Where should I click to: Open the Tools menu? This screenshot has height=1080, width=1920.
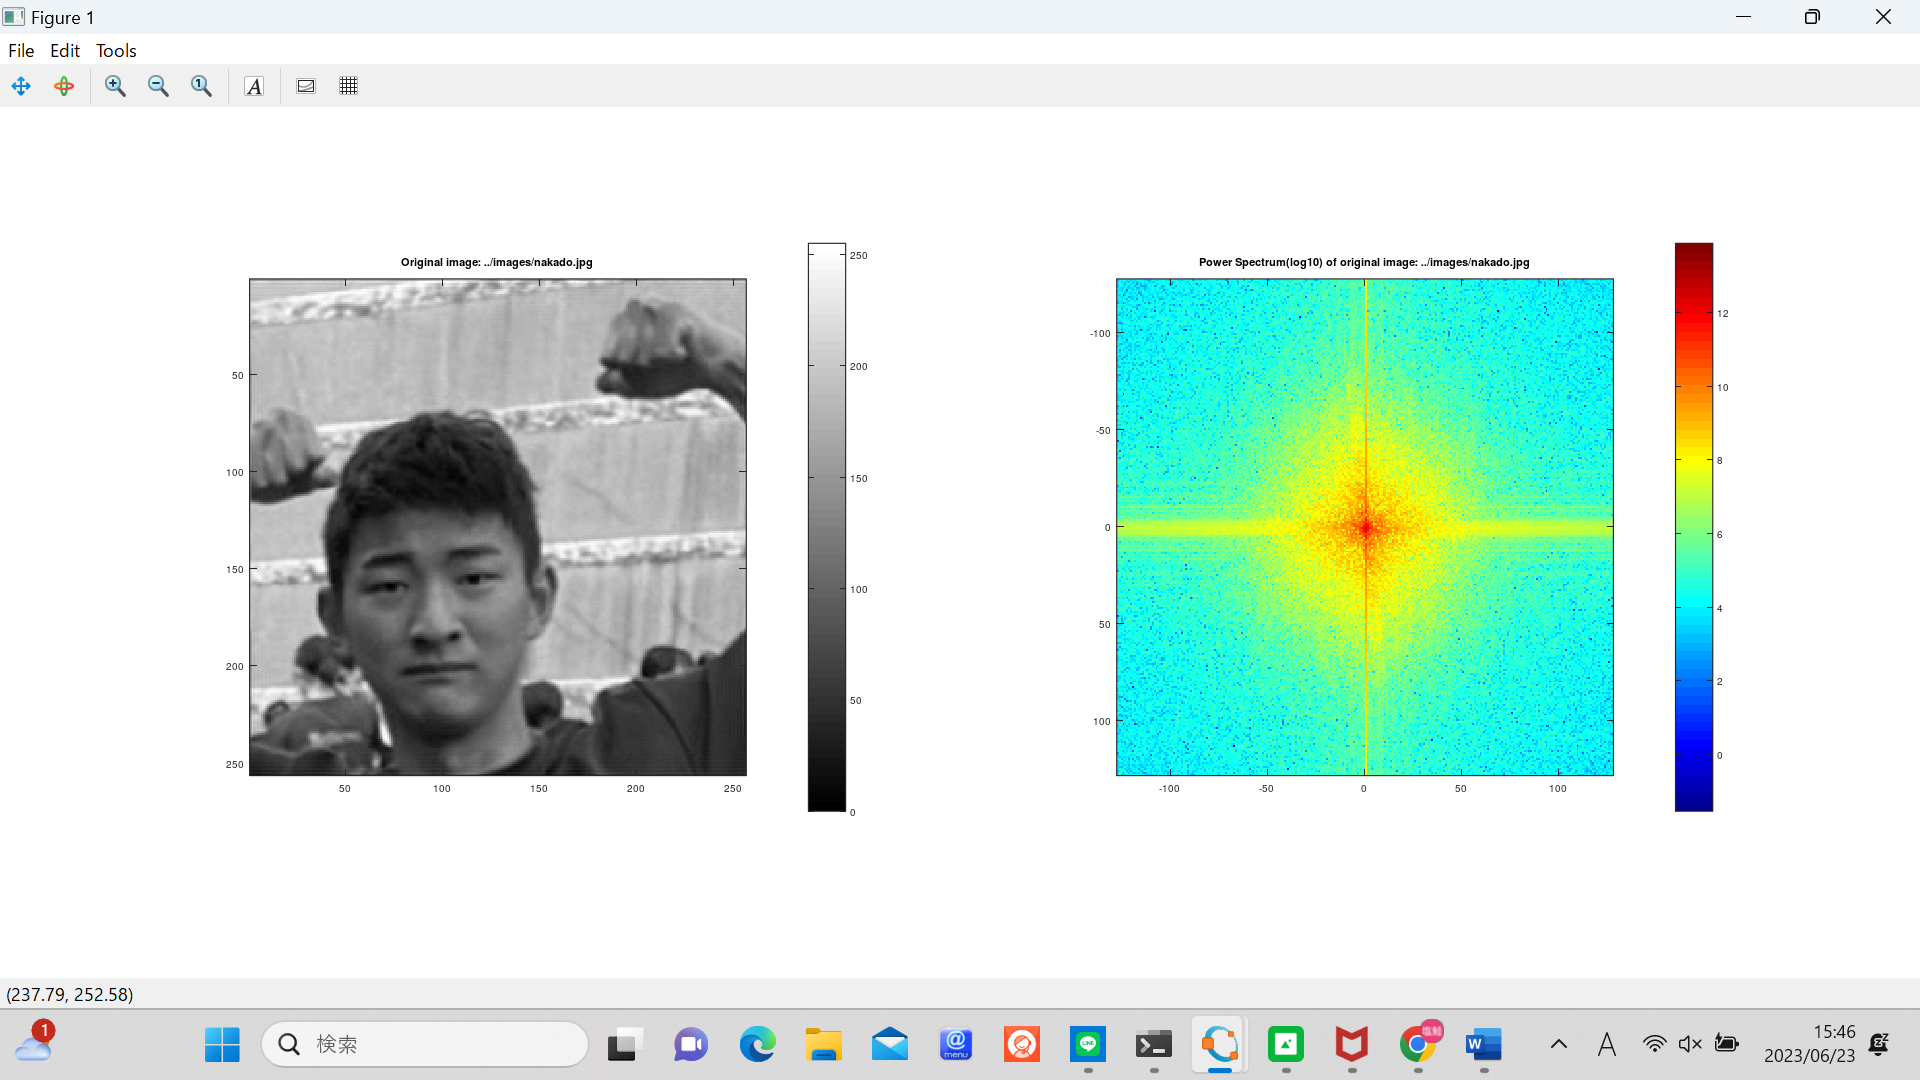pos(116,50)
